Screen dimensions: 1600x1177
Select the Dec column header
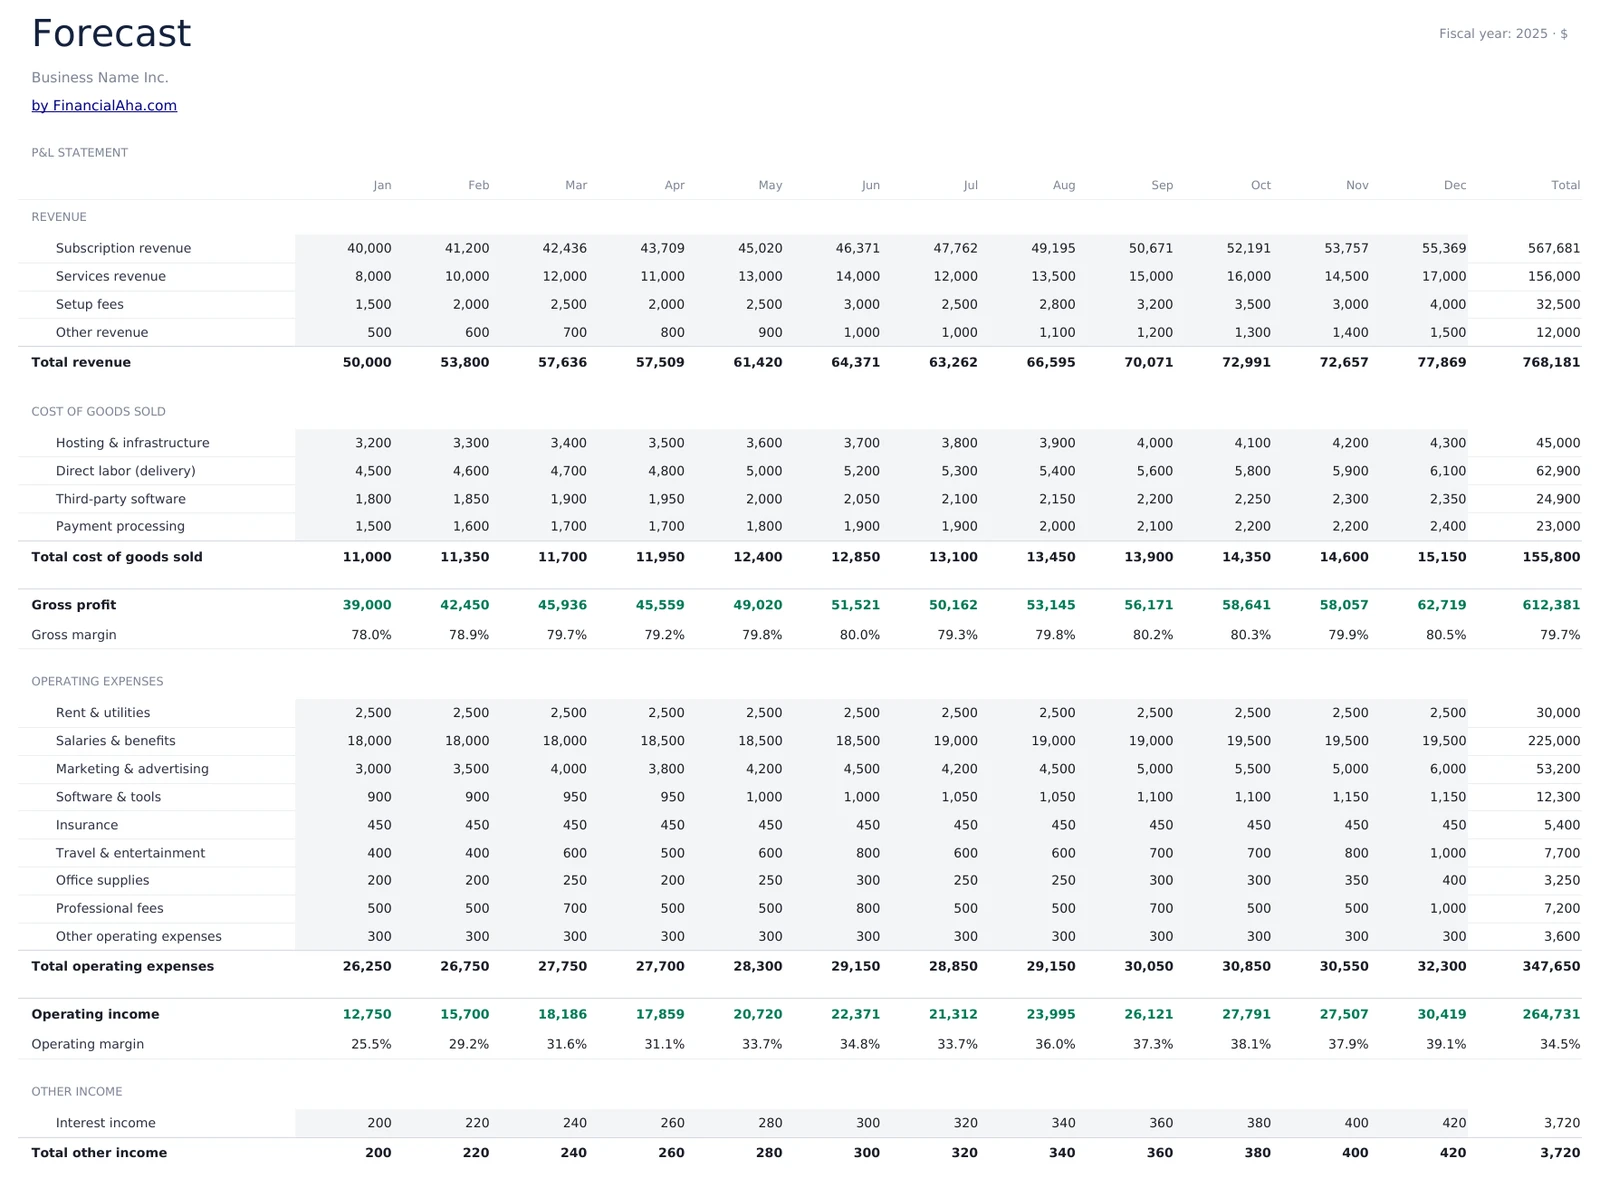pos(1454,185)
